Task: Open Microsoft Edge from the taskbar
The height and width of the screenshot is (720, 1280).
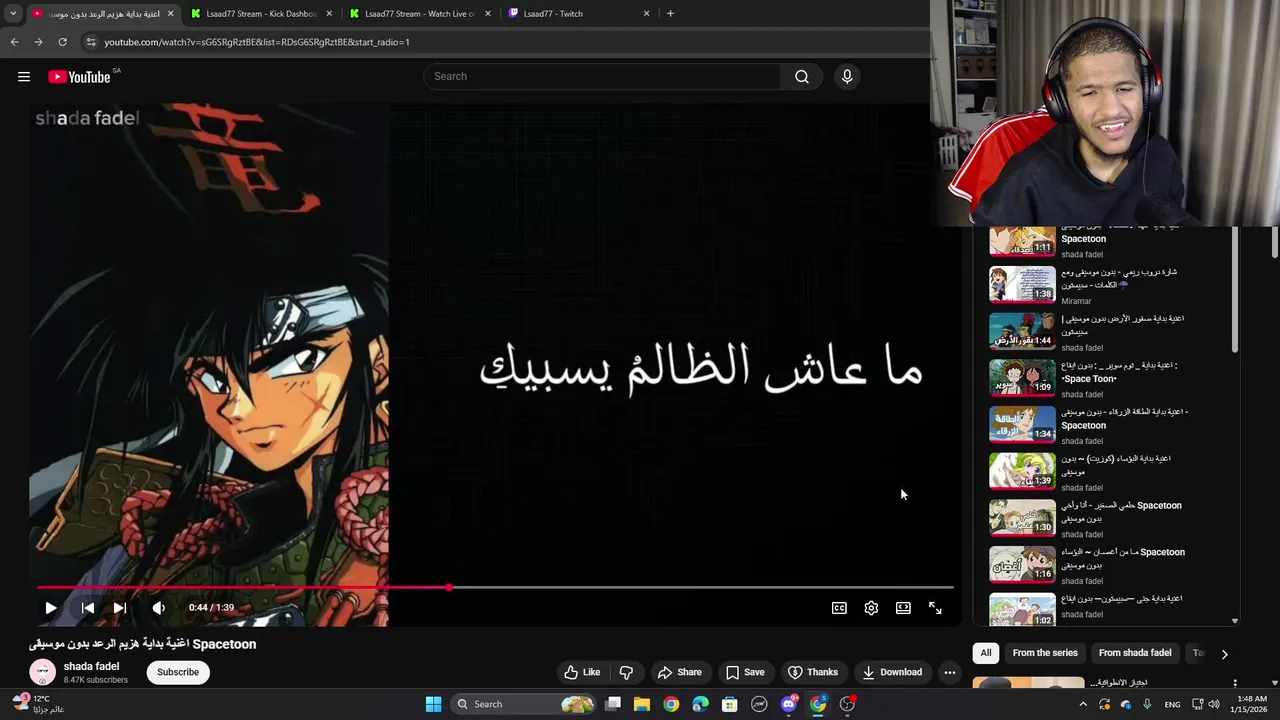Action: [700, 704]
